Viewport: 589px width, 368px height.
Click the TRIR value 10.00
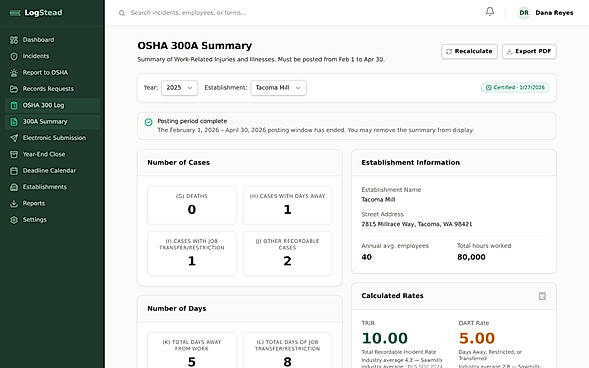[384, 338]
